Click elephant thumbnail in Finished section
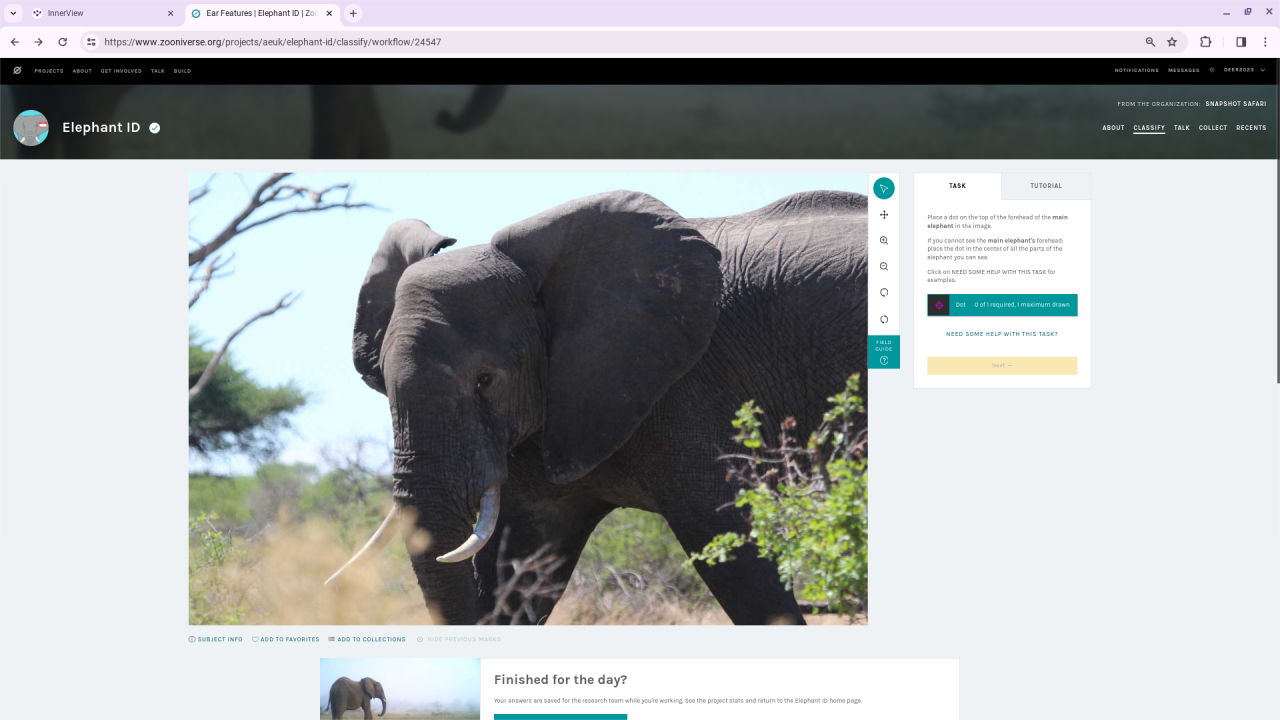1280x720 pixels. click(400, 689)
